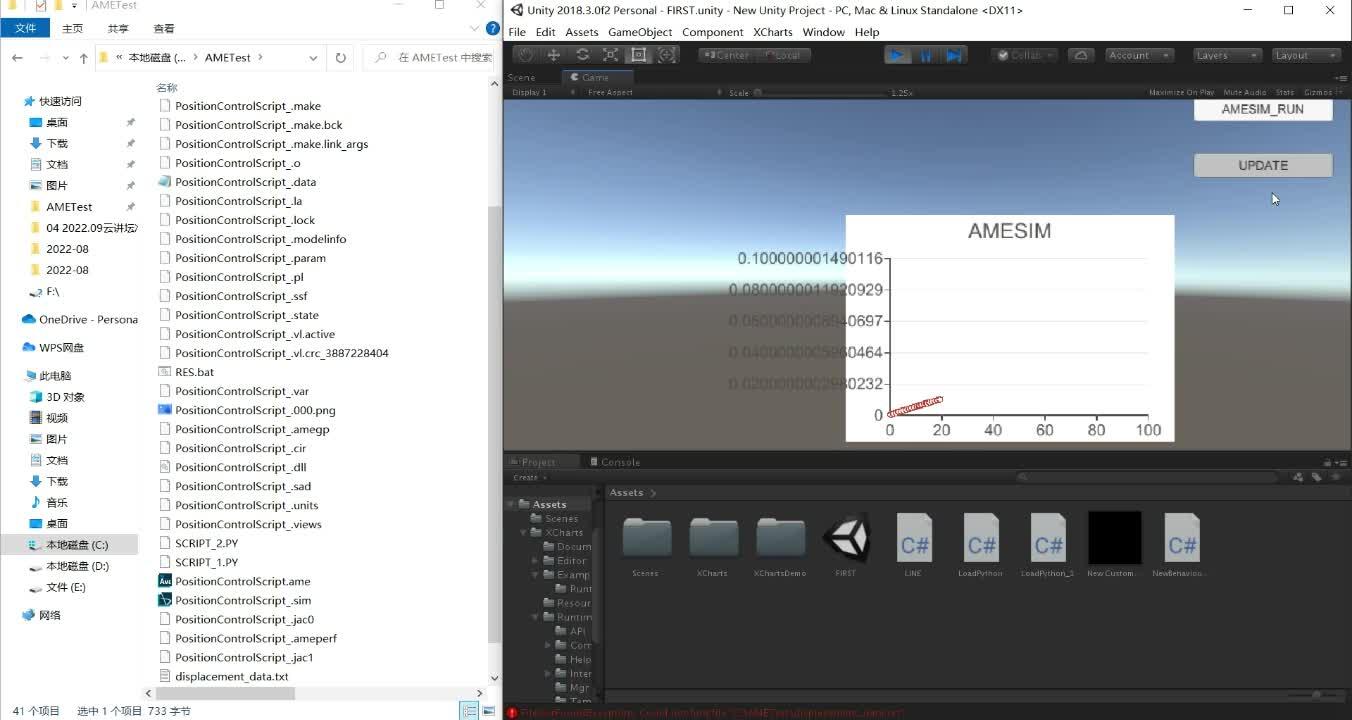Open the XCharts menu

[x=772, y=31]
